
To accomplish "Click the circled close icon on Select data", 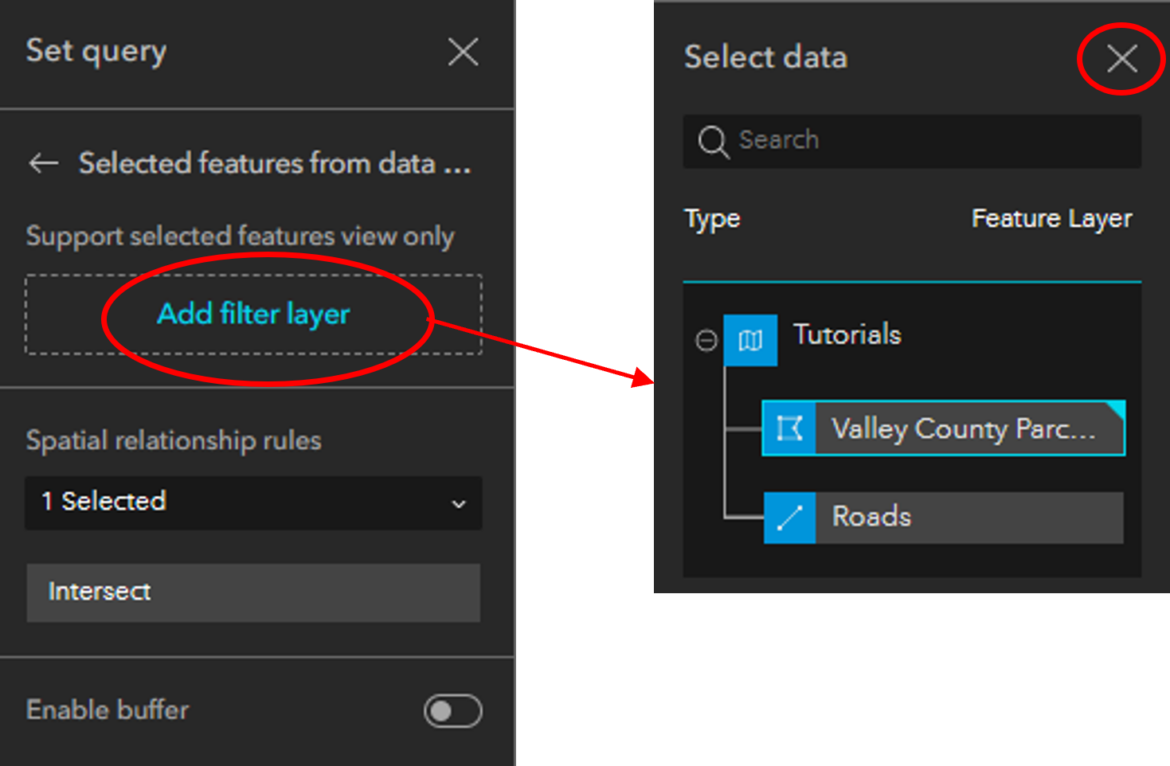I will [x=1120, y=58].
